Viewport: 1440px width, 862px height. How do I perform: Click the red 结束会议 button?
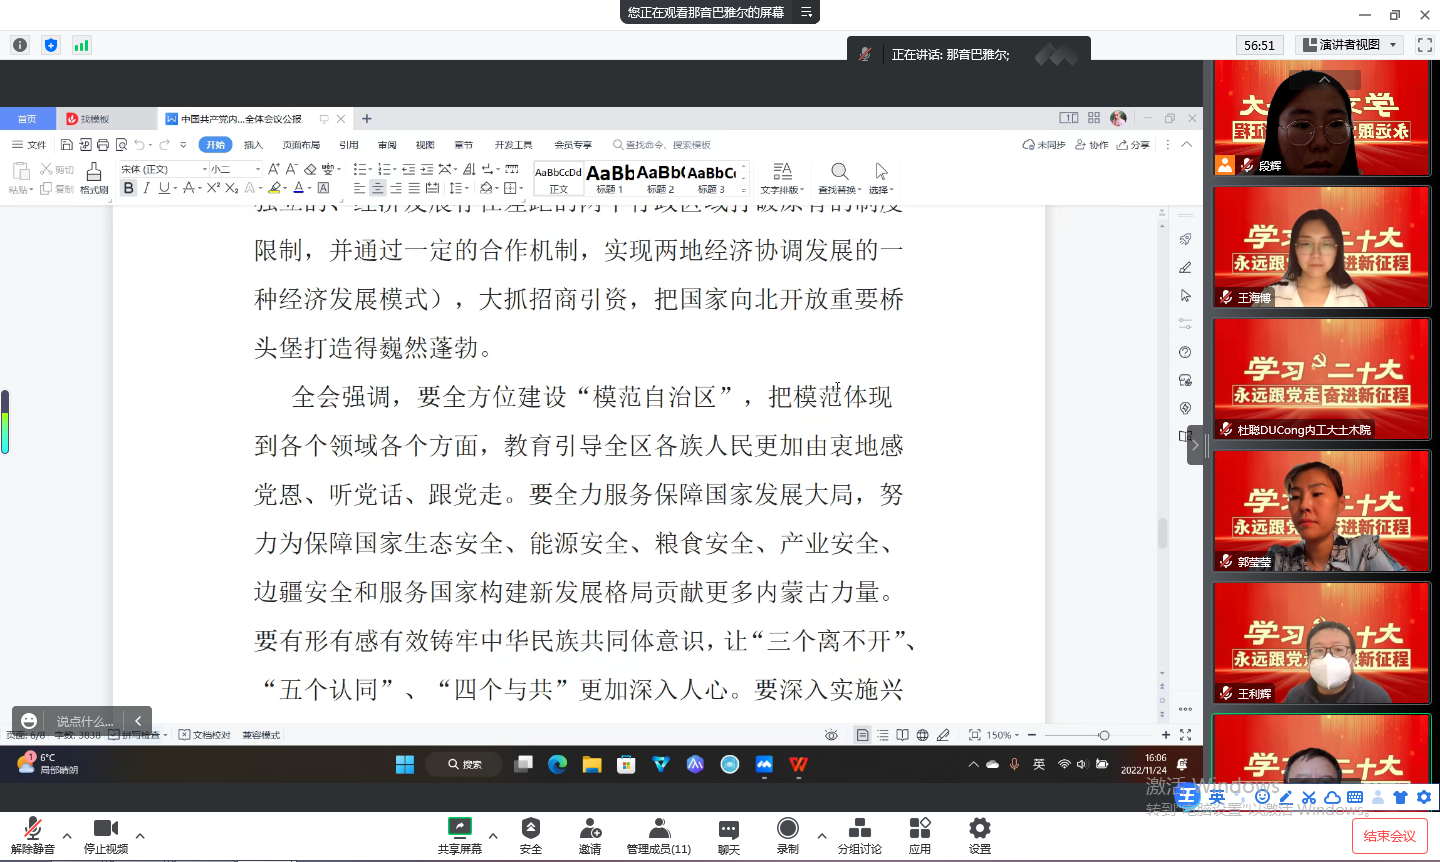coord(1389,836)
